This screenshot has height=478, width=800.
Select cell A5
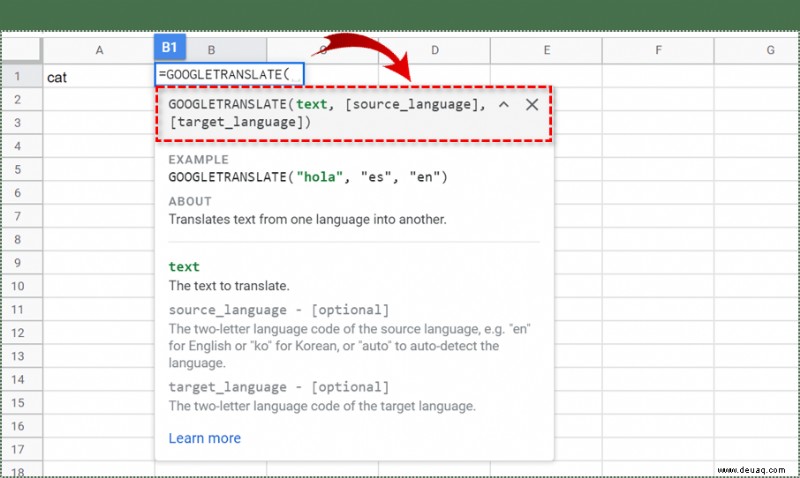click(98, 169)
